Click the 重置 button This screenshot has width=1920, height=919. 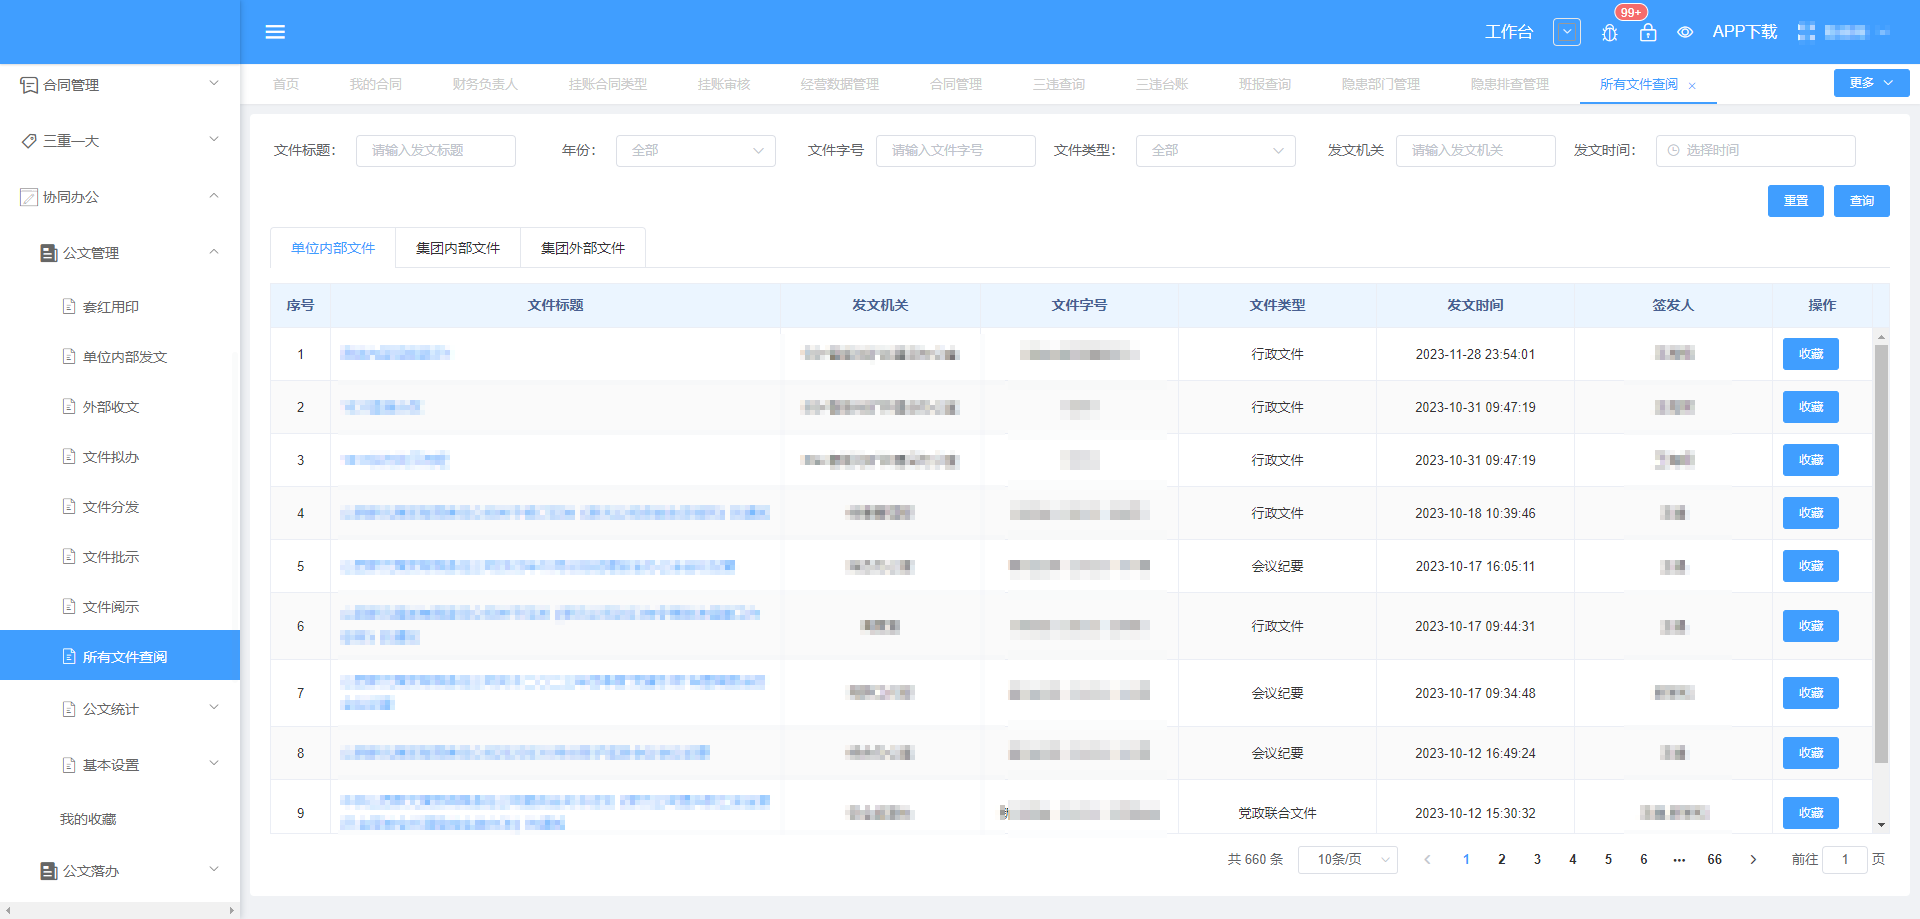tap(1796, 201)
